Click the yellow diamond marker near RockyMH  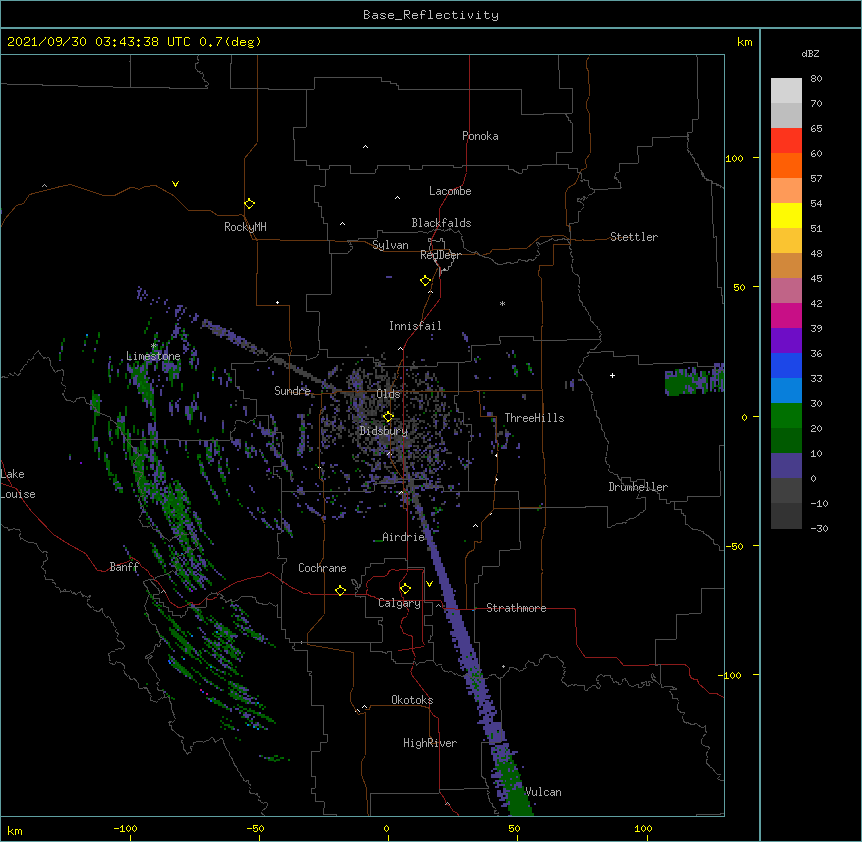coord(250,204)
